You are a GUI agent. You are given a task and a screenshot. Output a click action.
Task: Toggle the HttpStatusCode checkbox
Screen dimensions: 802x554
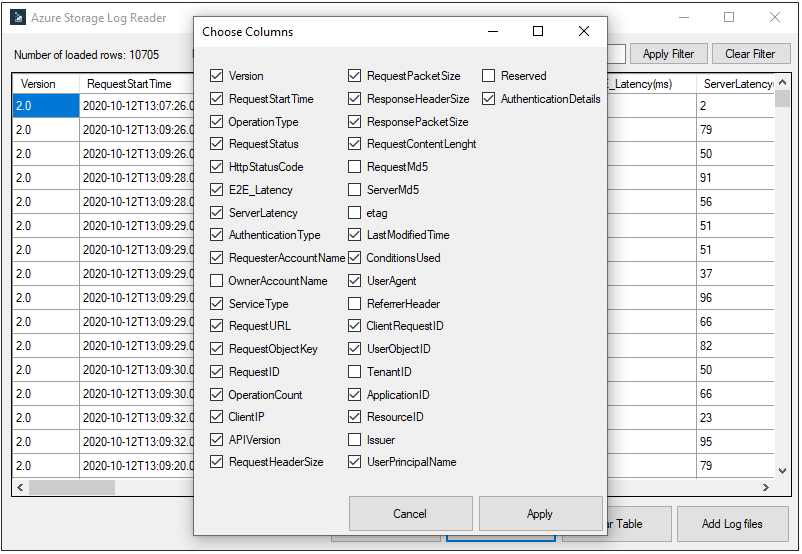216,167
